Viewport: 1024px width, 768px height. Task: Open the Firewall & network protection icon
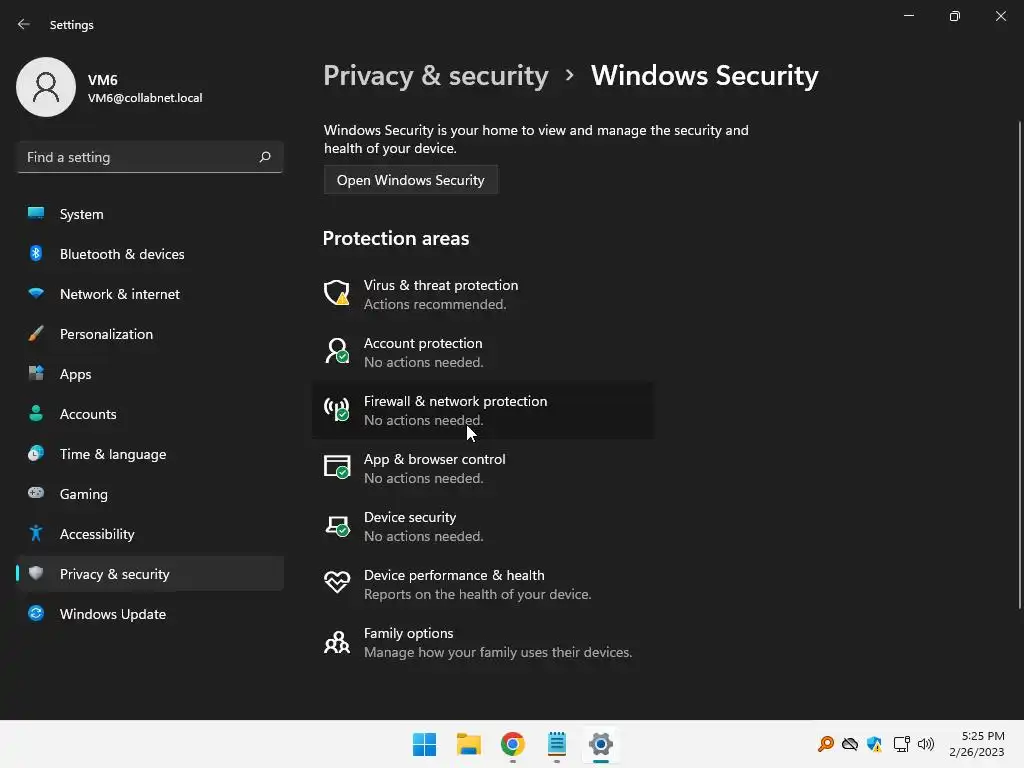pos(337,409)
